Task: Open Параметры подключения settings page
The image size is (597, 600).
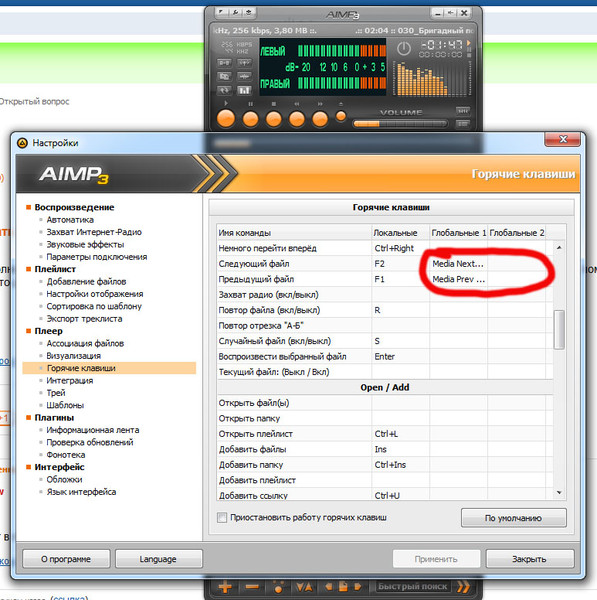Action: (97, 257)
